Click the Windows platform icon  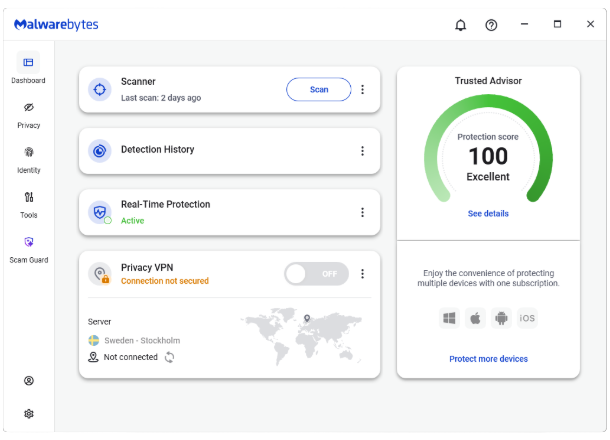(x=449, y=318)
